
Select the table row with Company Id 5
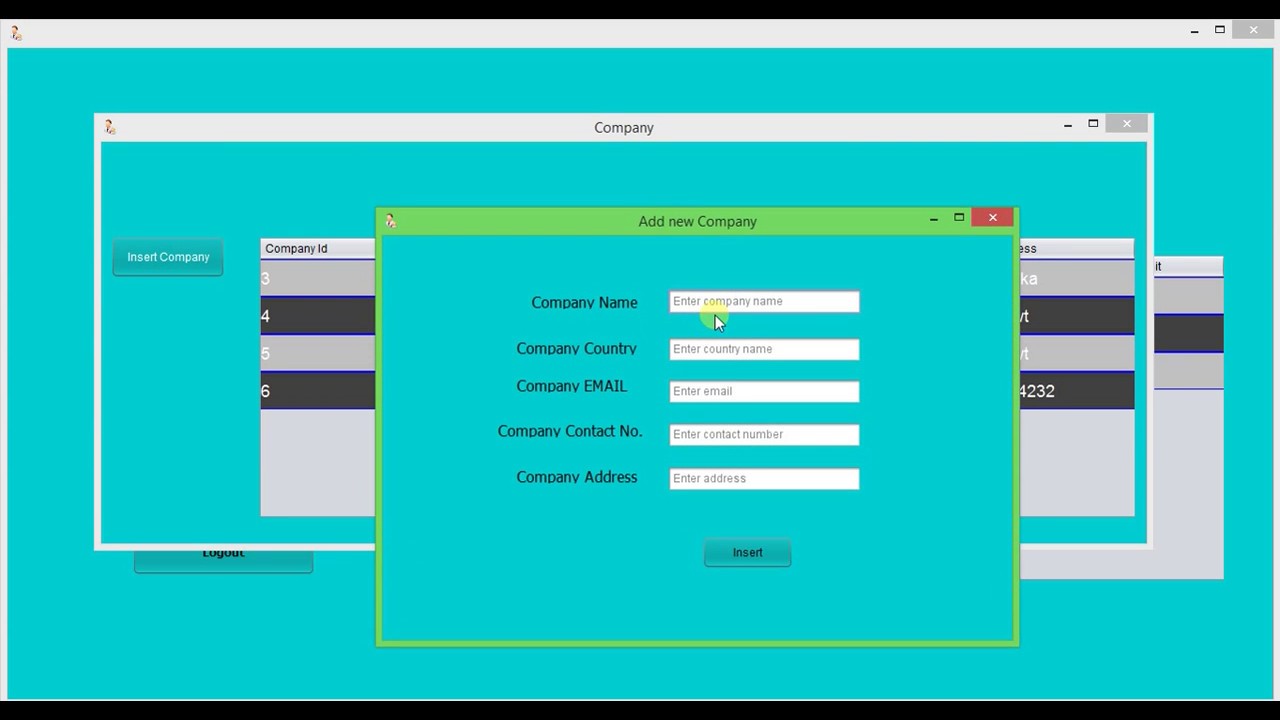point(318,353)
